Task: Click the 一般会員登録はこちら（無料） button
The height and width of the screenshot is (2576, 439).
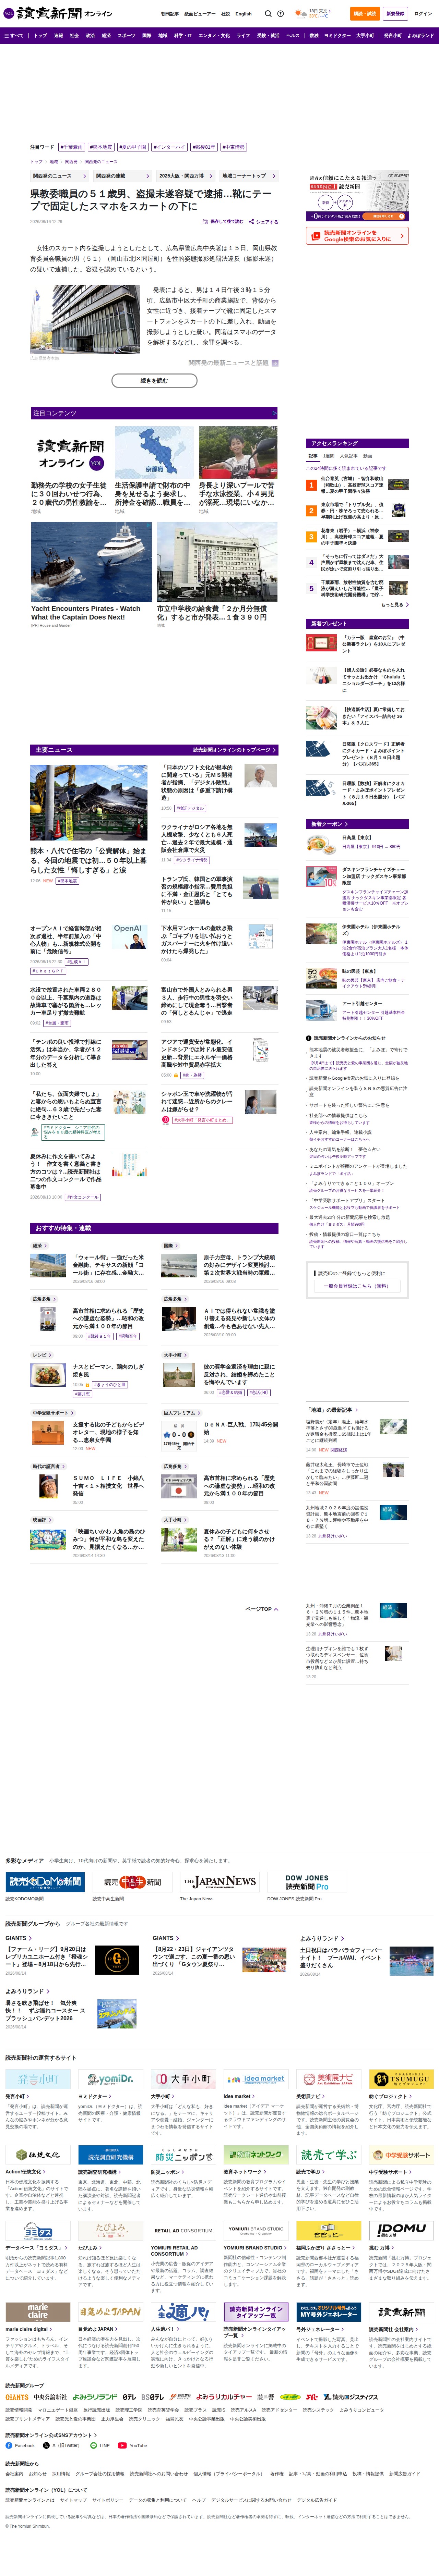Action: click(x=357, y=1286)
